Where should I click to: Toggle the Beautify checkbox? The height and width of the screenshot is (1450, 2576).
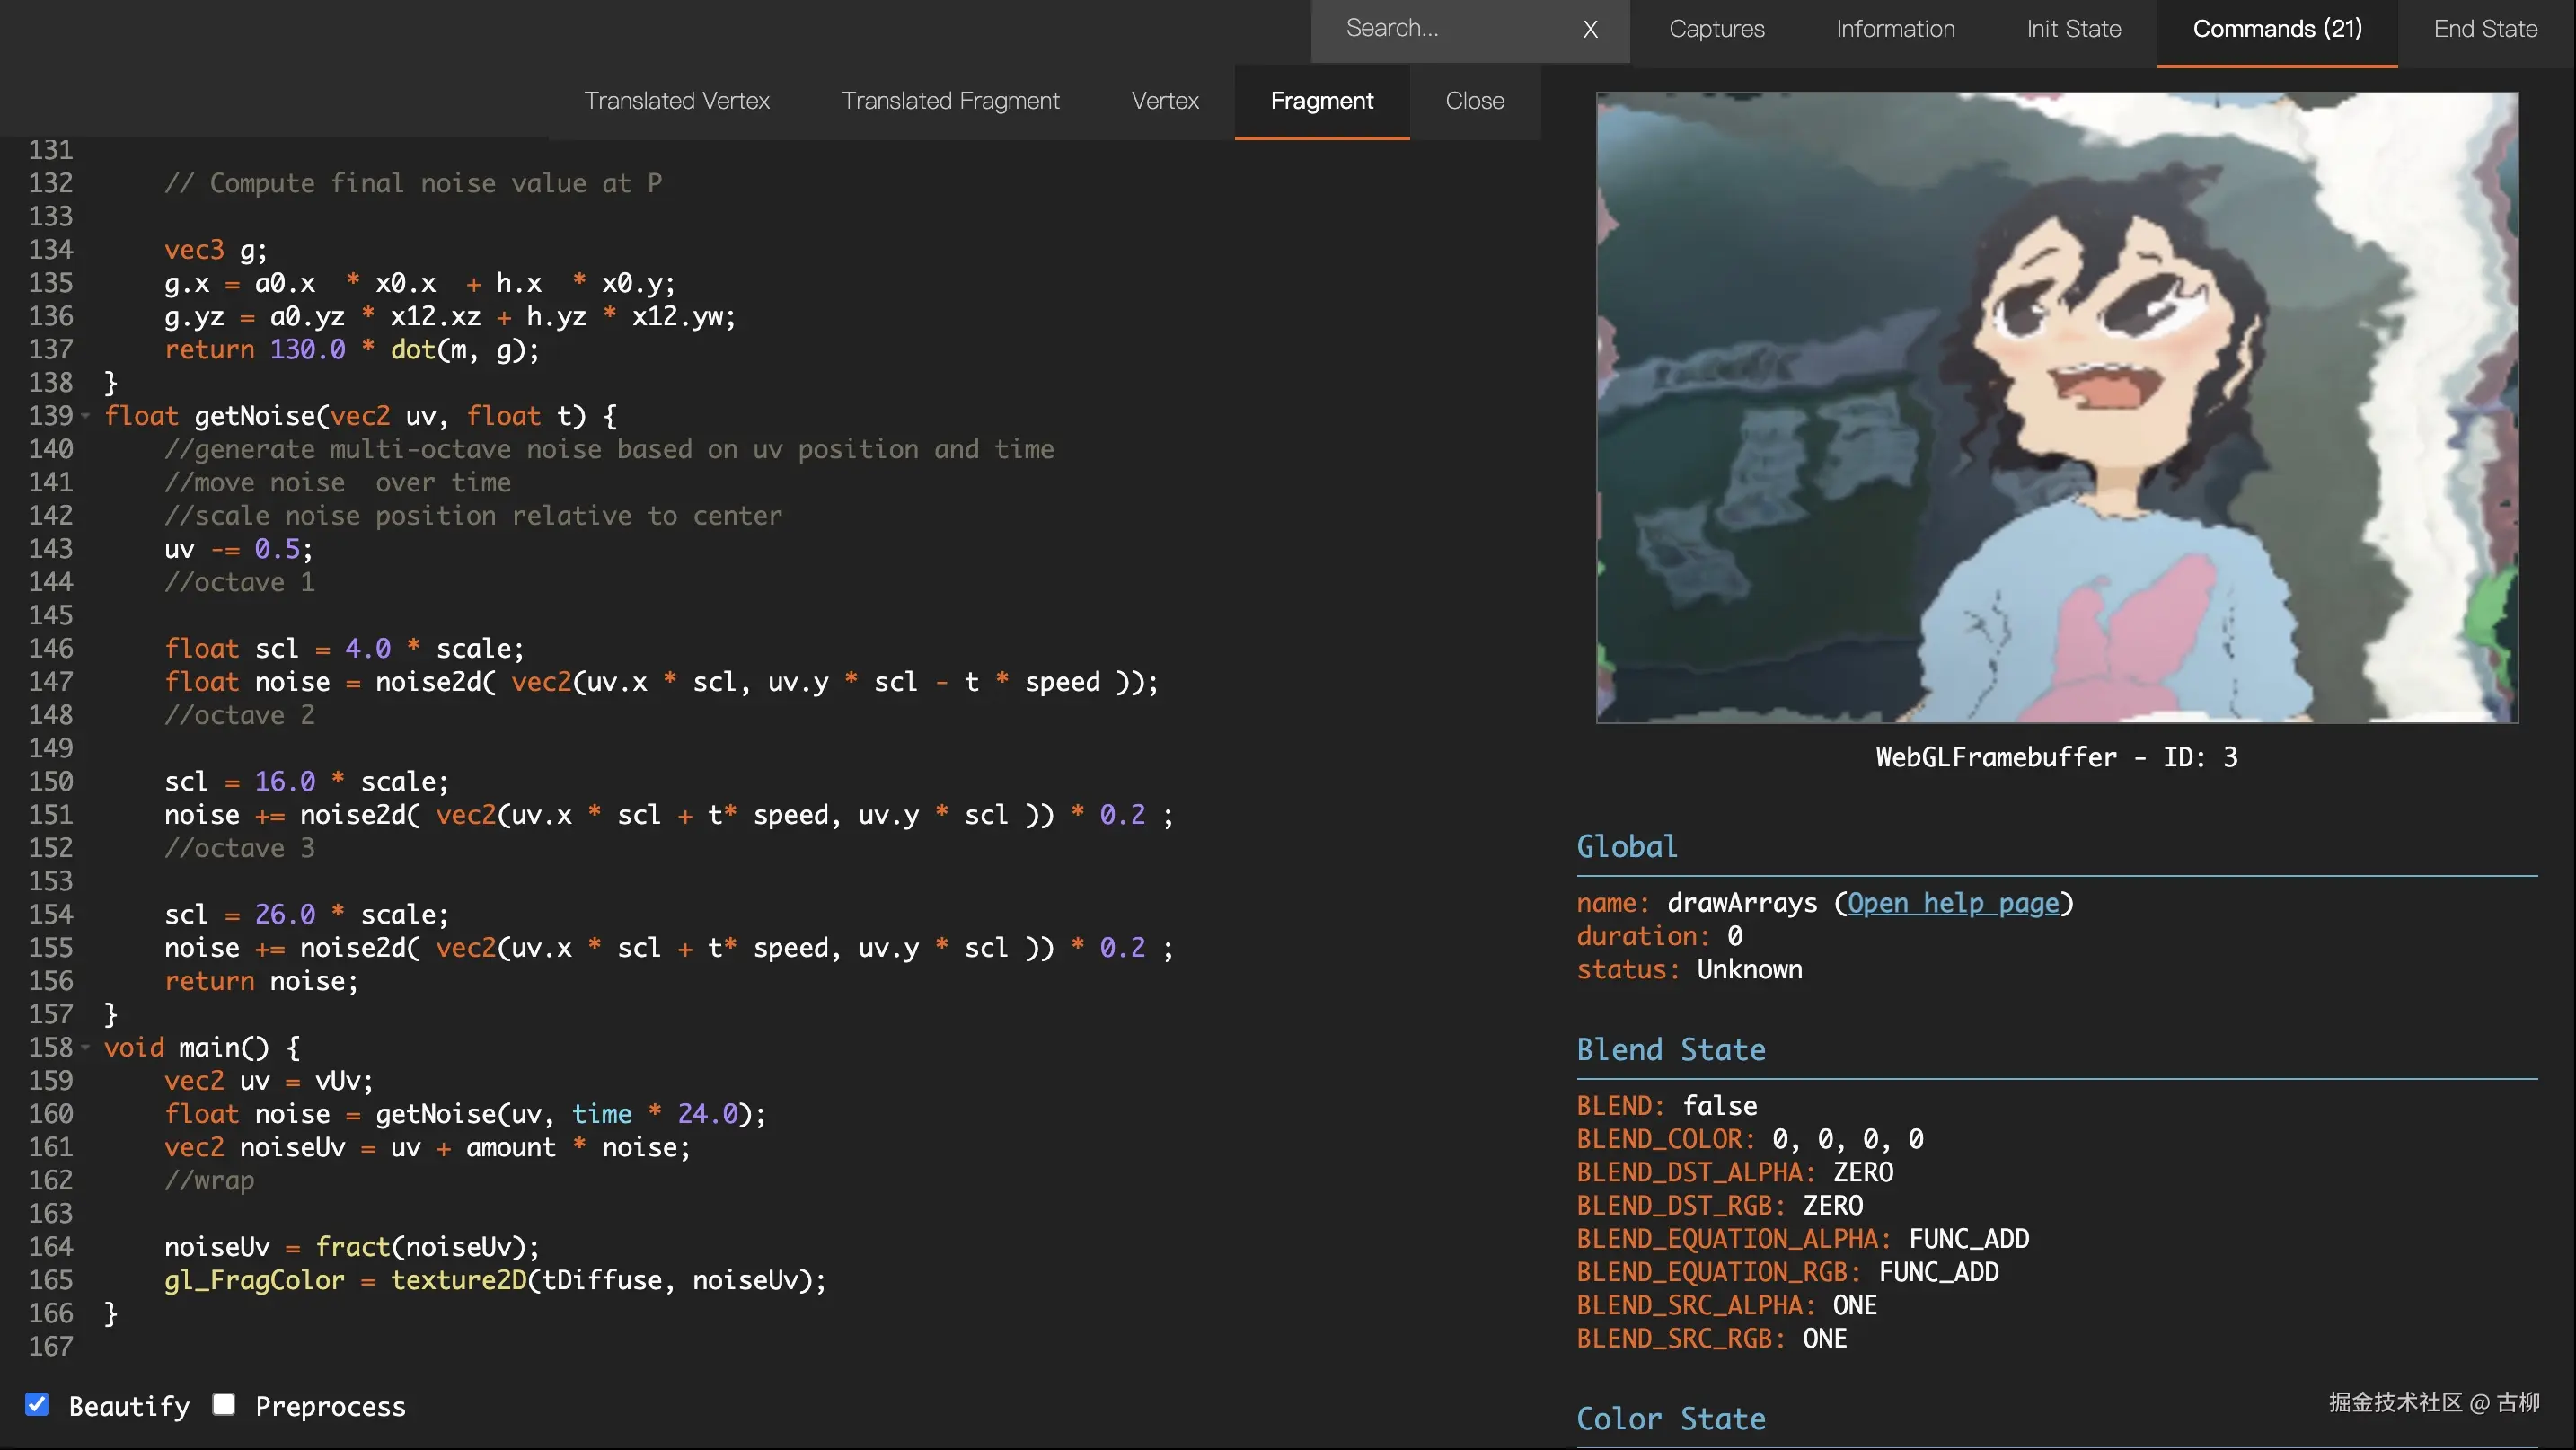[37, 1405]
